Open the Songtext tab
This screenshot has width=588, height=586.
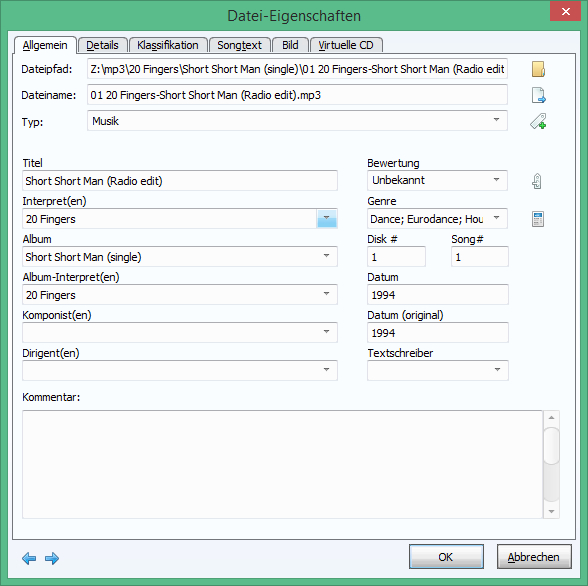pos(240,45)
